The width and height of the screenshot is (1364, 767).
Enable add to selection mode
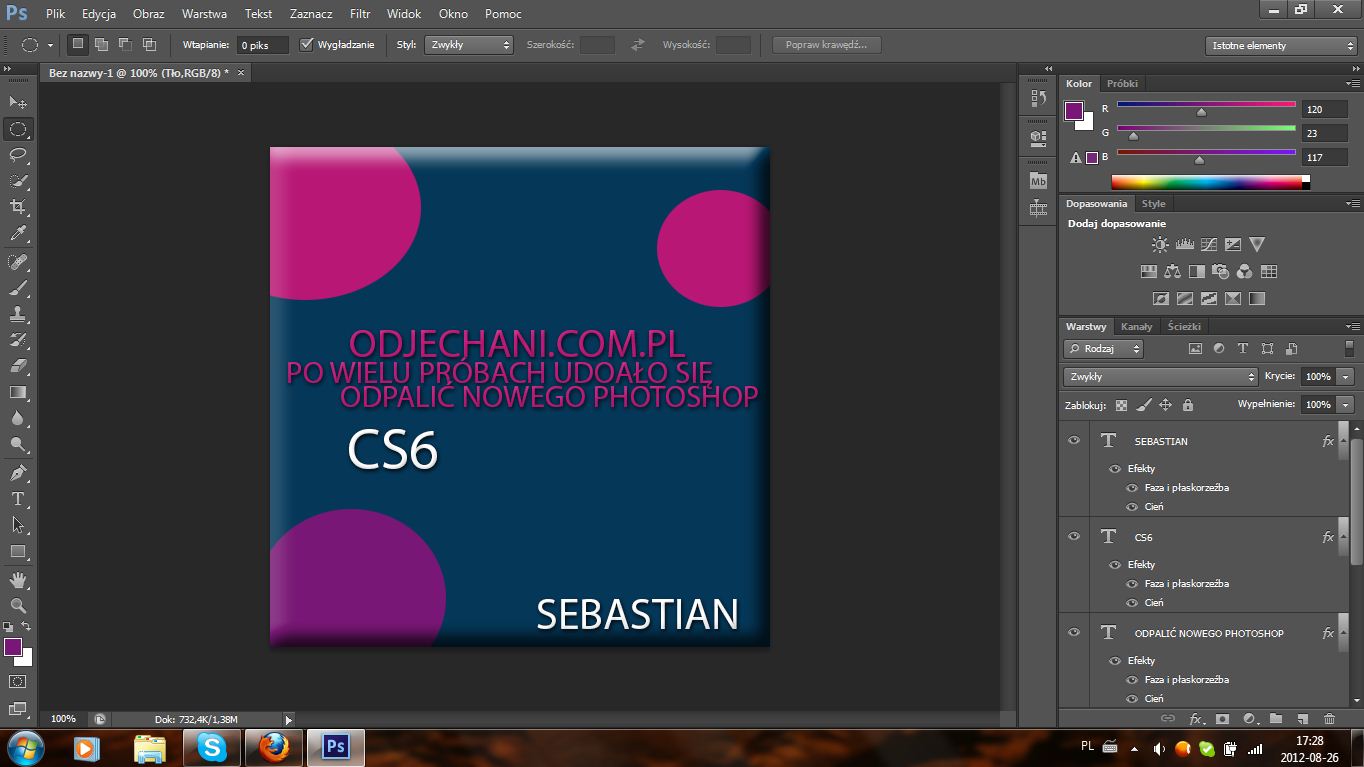[x=101, y=44]
